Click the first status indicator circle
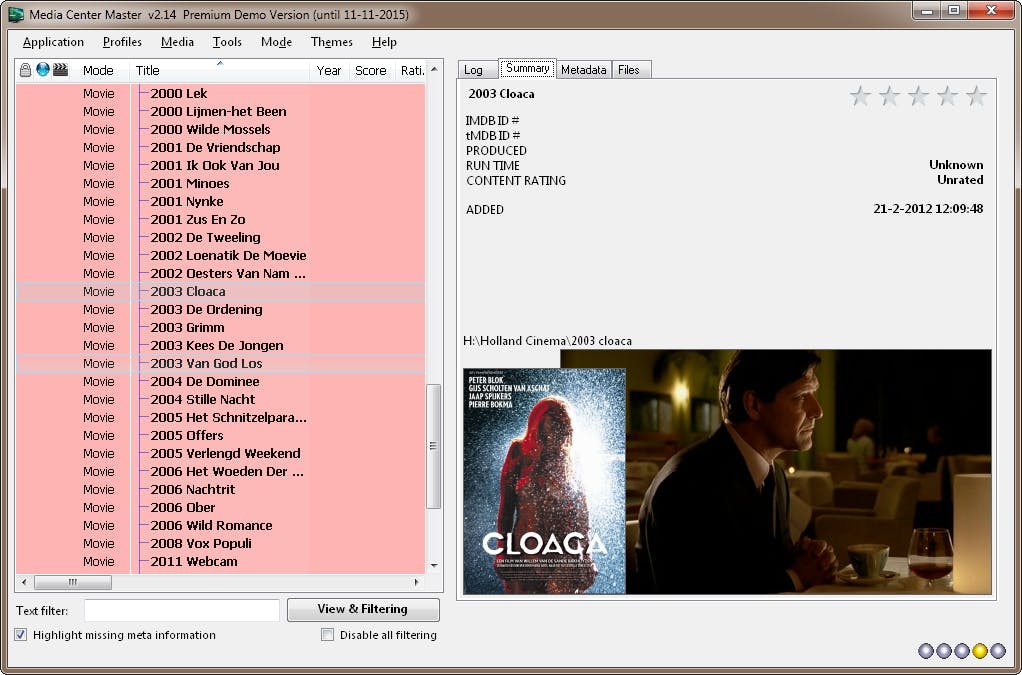This screenshot has height=675, width=1022. (x=926, y=650)
